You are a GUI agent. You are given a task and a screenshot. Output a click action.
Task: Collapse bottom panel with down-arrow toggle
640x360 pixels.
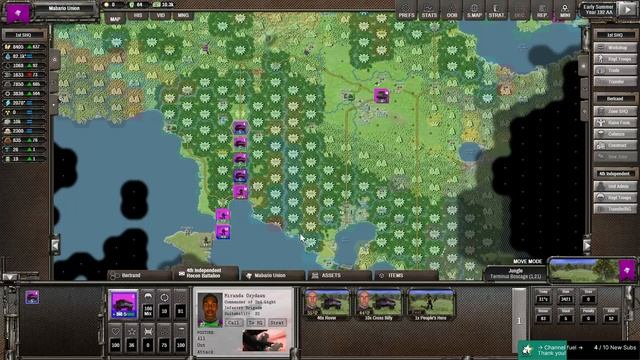pos(10,277)
